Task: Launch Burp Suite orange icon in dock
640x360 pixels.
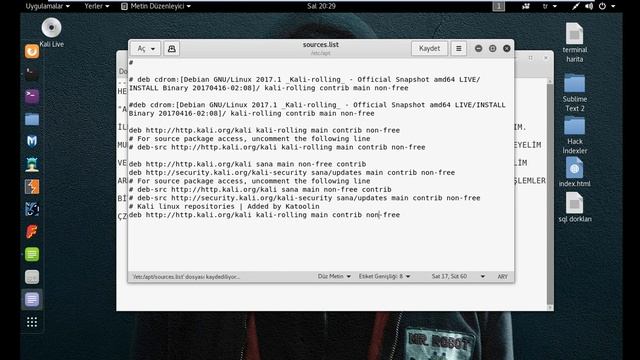Action: (x=32, y=187)
